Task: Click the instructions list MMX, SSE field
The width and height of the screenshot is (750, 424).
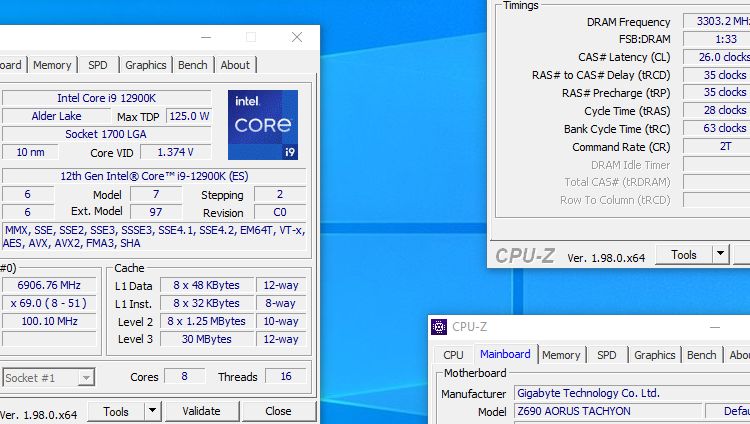Action: (154, 236)
